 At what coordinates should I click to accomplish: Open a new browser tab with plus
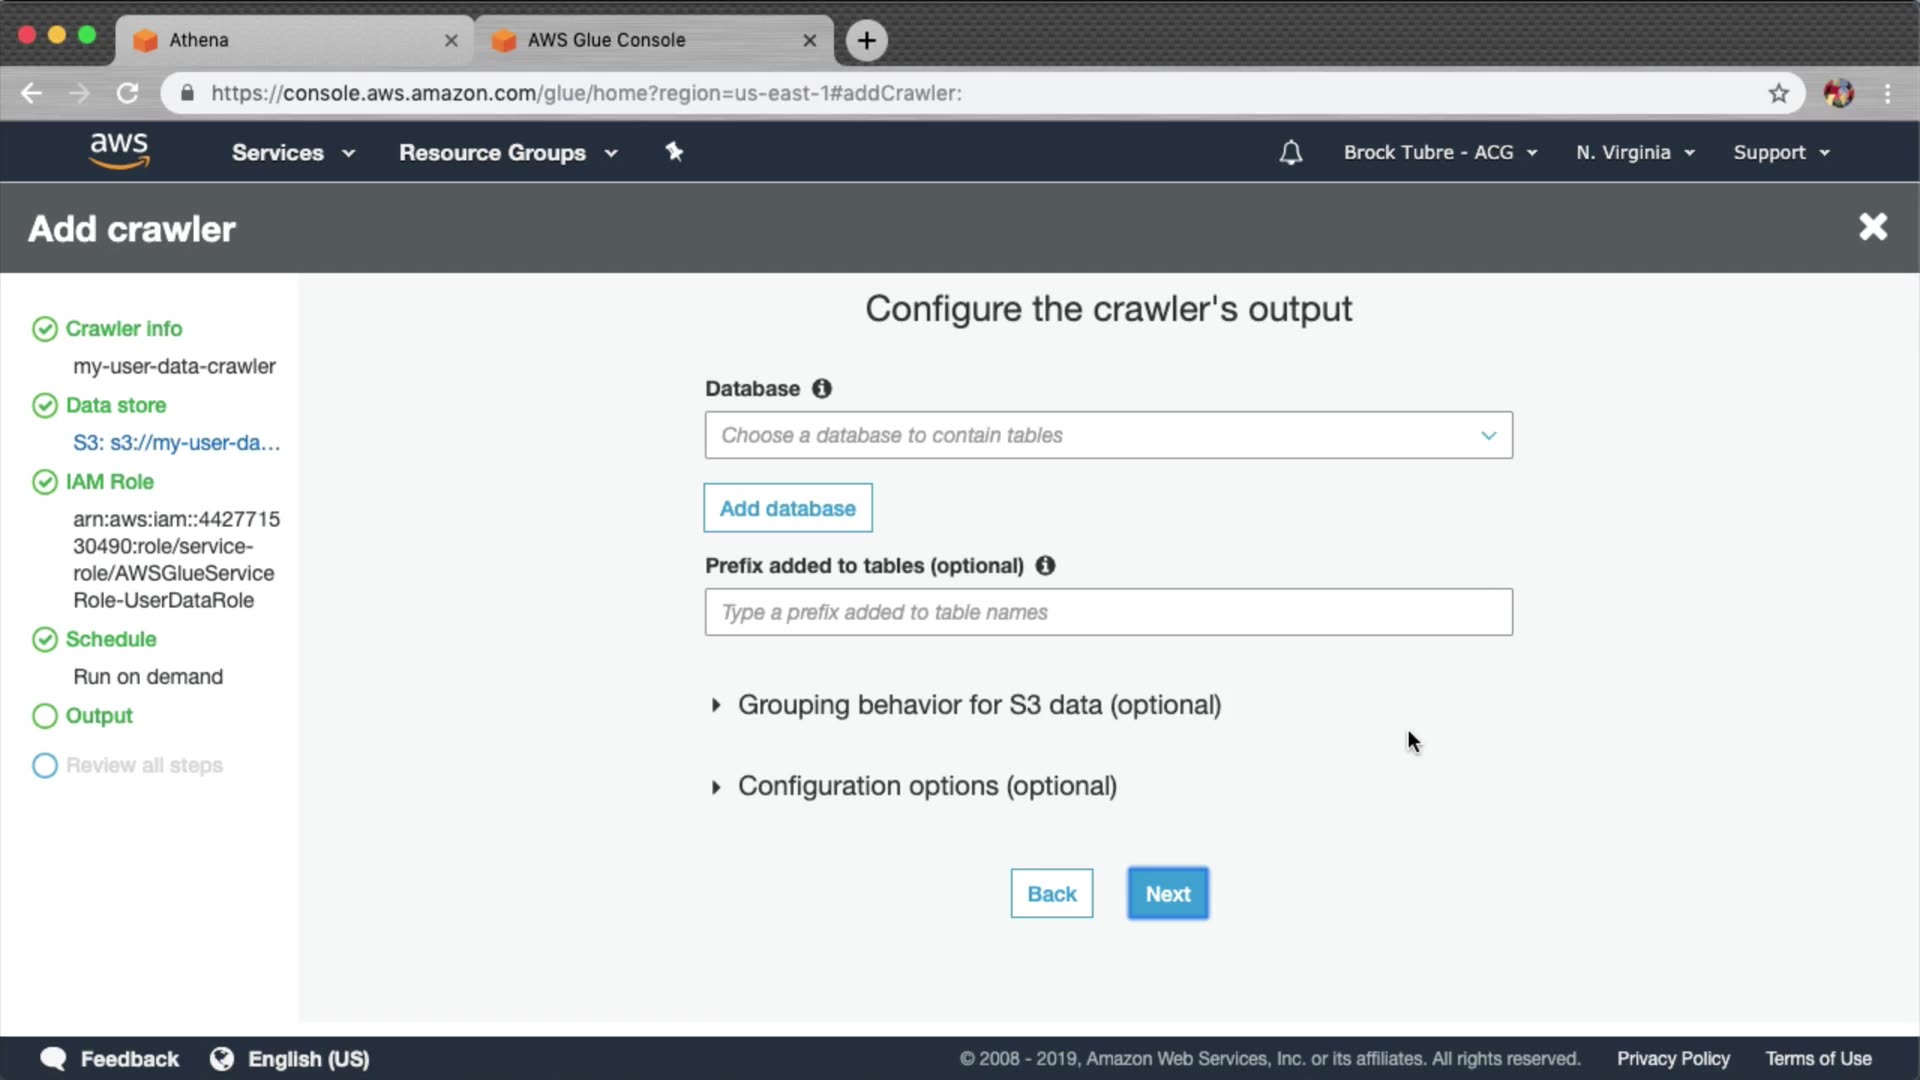tap(866, 40)
